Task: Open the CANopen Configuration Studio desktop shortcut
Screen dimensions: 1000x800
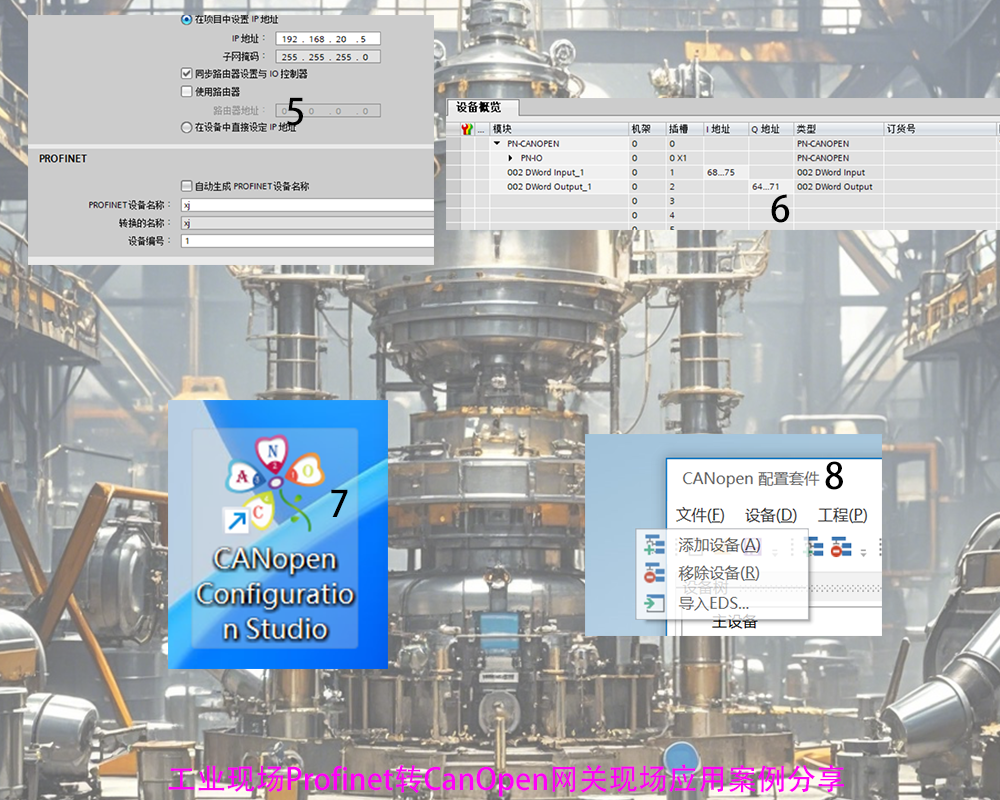Action: point(275,538)
